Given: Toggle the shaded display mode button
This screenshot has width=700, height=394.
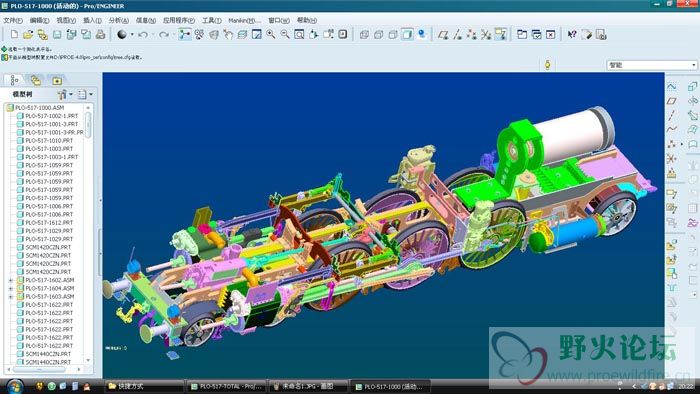Looking at the screenshot, I should tap(407, 34).
